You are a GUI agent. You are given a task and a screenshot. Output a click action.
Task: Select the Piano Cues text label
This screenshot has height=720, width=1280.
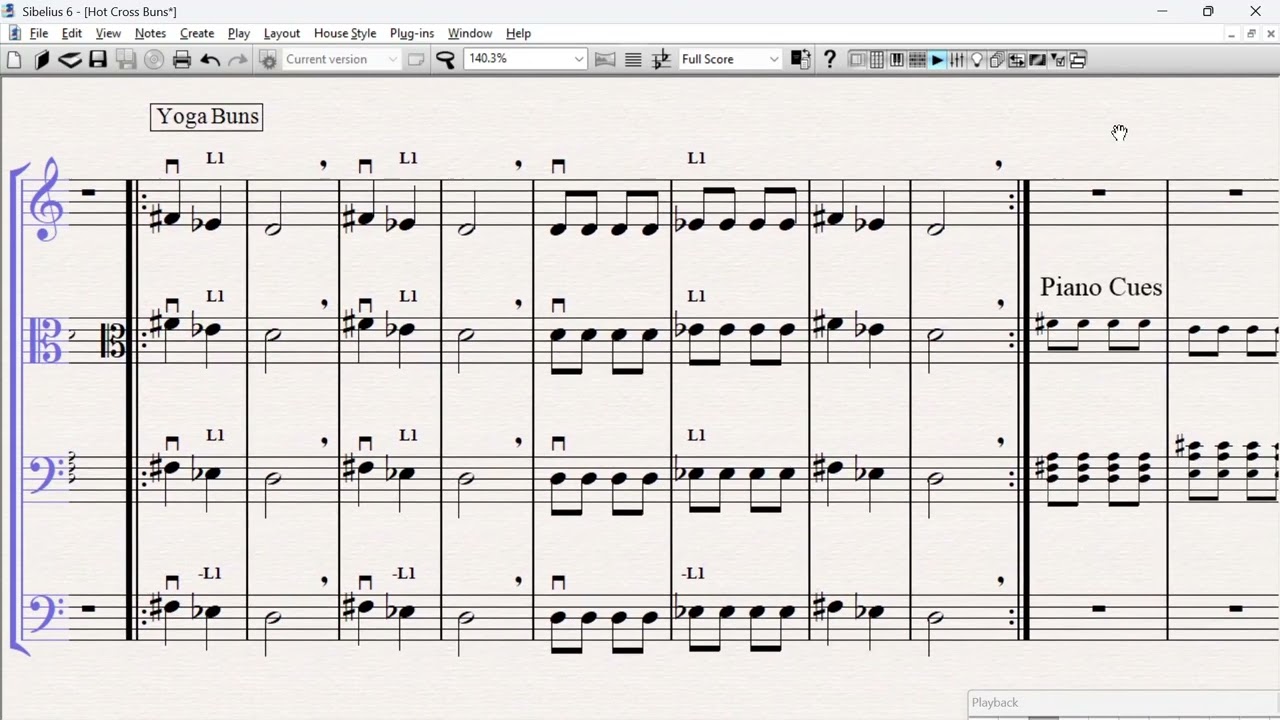(x=1101, y=287)
